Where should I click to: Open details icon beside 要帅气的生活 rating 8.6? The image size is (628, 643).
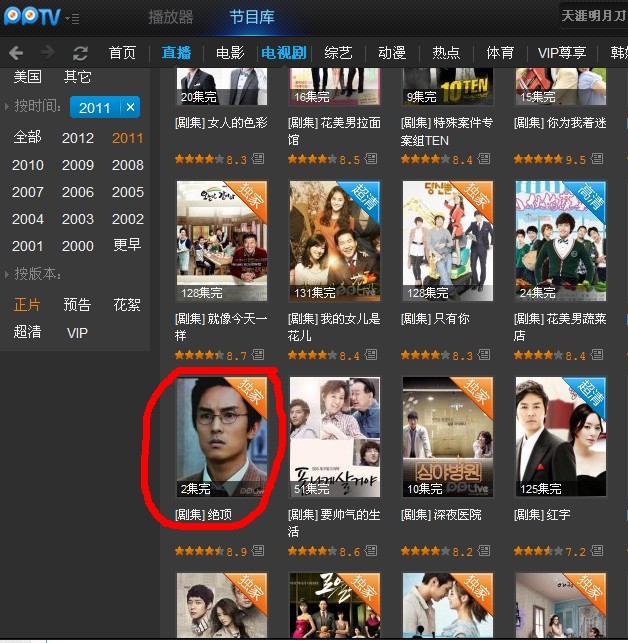point(371,550)
